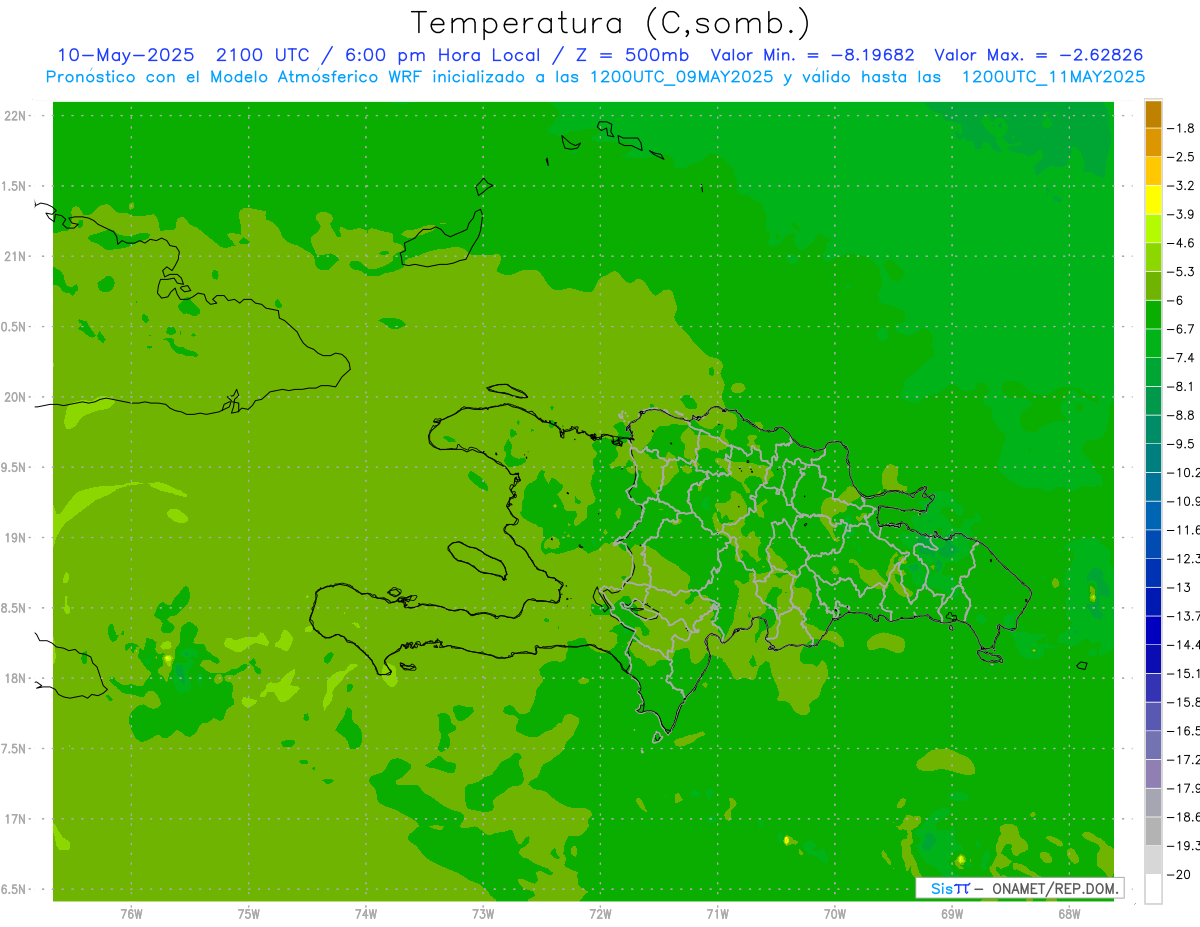The image size is (1200, 927).
Task: Click the title 'Temperatura (C,somb.)'
Action: pos(611,23)
